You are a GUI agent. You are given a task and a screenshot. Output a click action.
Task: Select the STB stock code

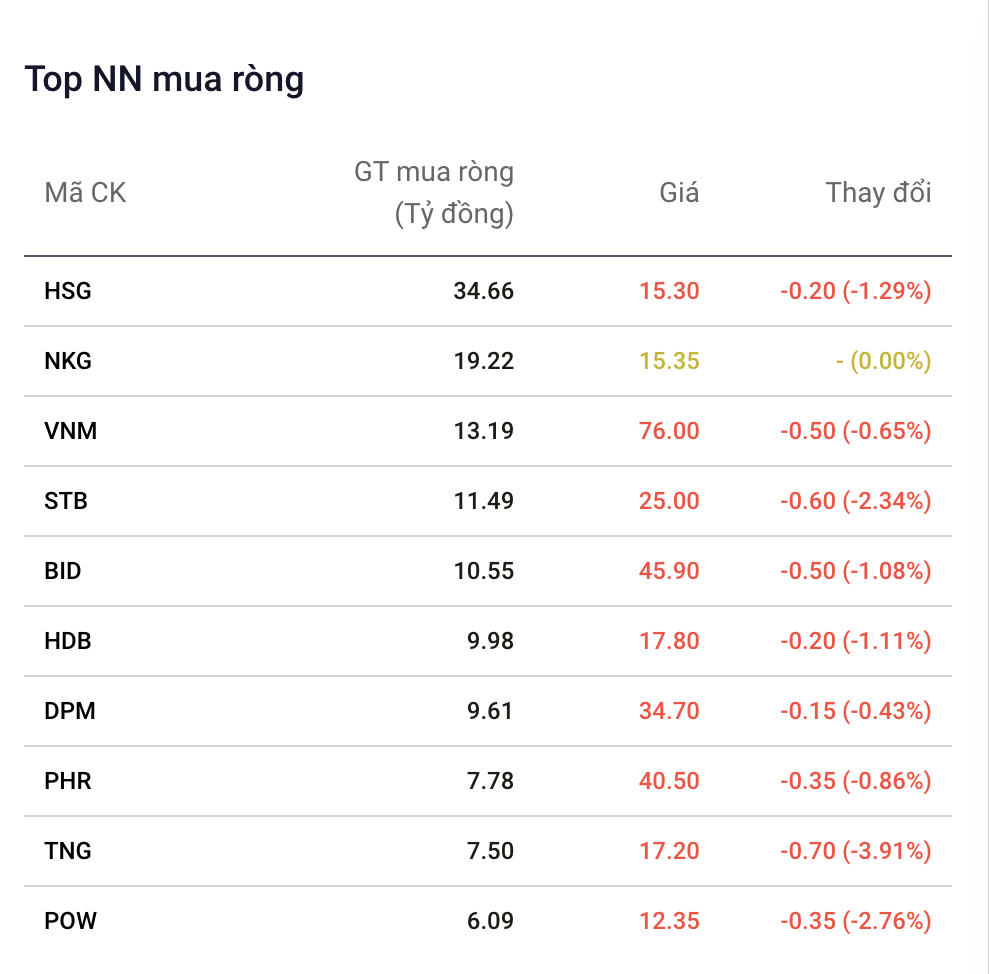click(x=66, y=501)
